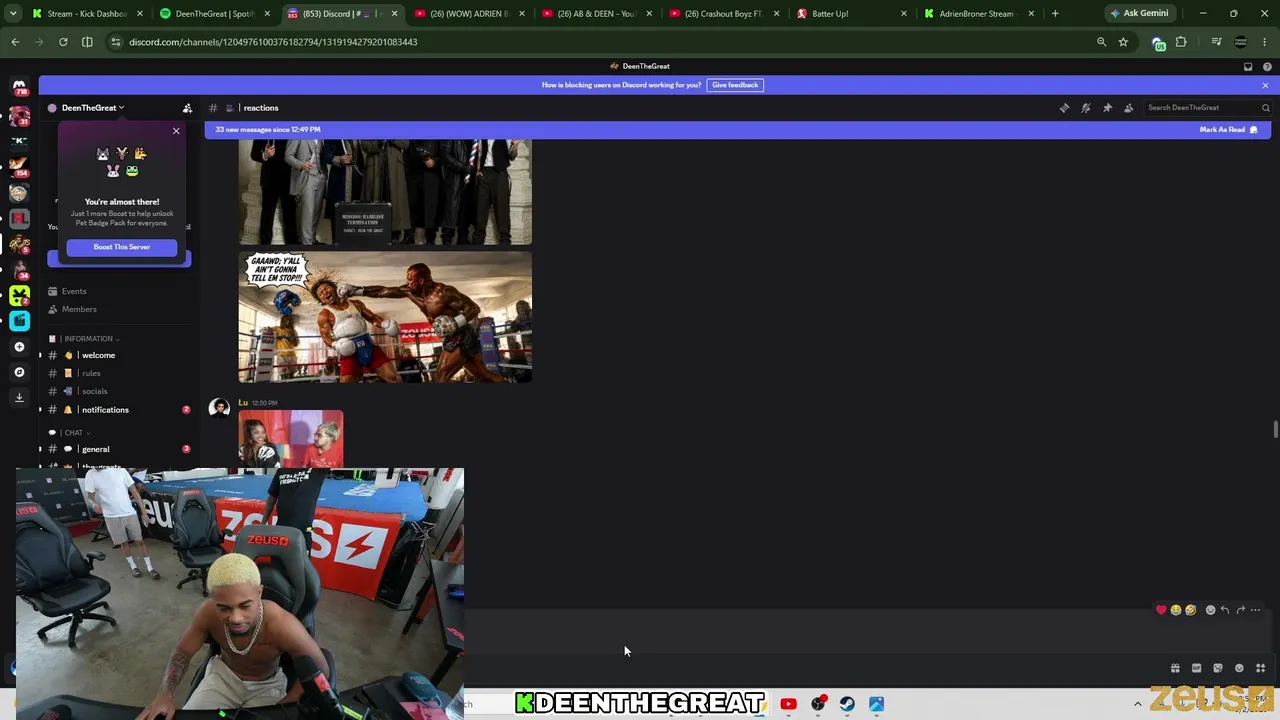
Task: Open server icon with 154 badge
Action: coord(19,166)
